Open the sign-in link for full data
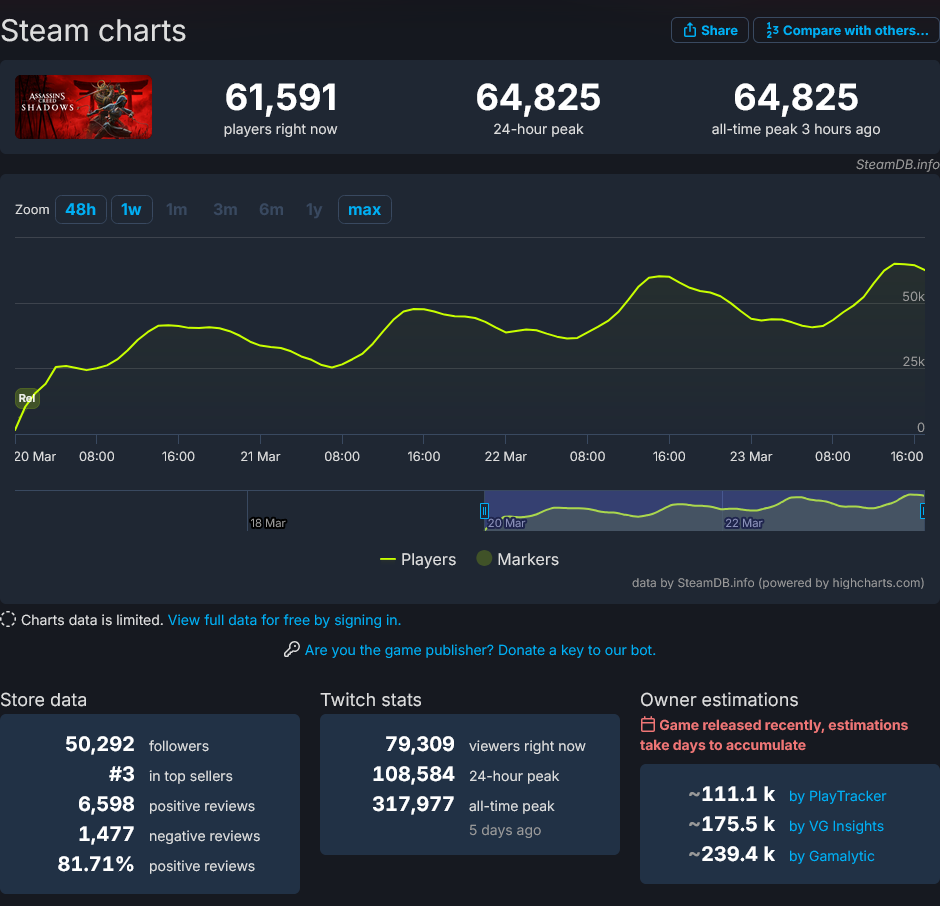 point(284,620)
